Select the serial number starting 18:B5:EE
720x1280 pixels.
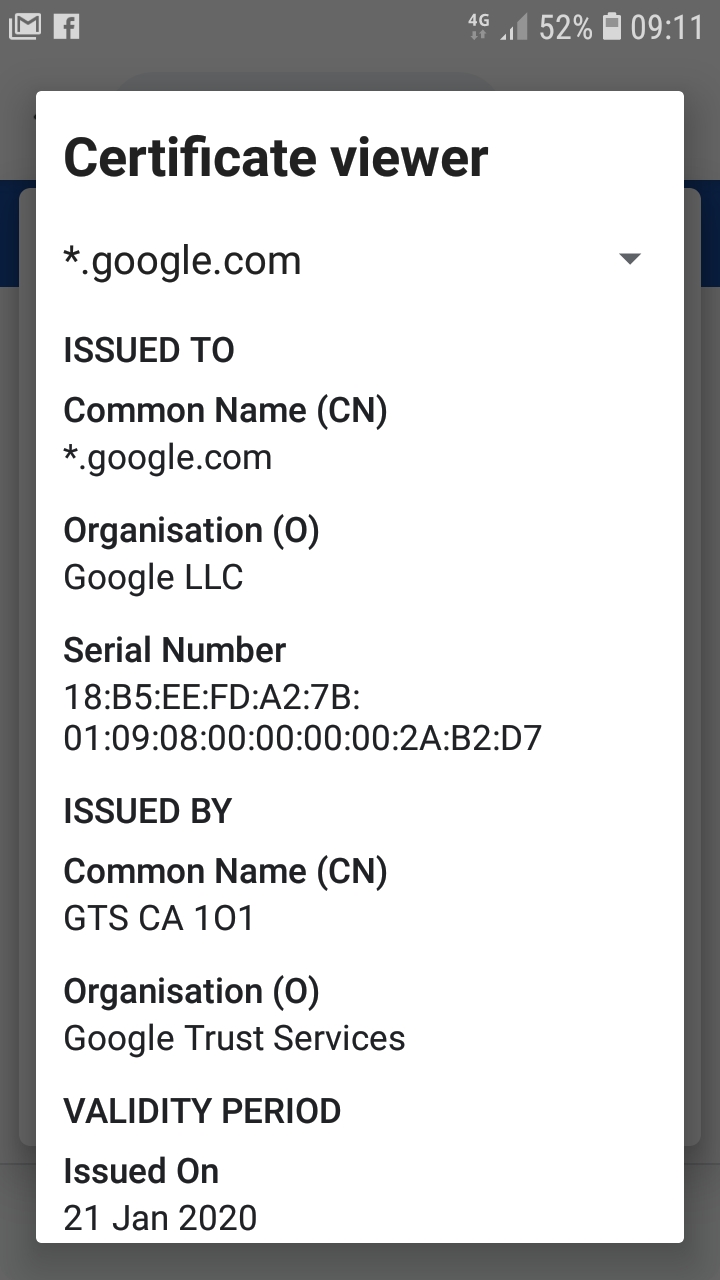coord(303,716)
